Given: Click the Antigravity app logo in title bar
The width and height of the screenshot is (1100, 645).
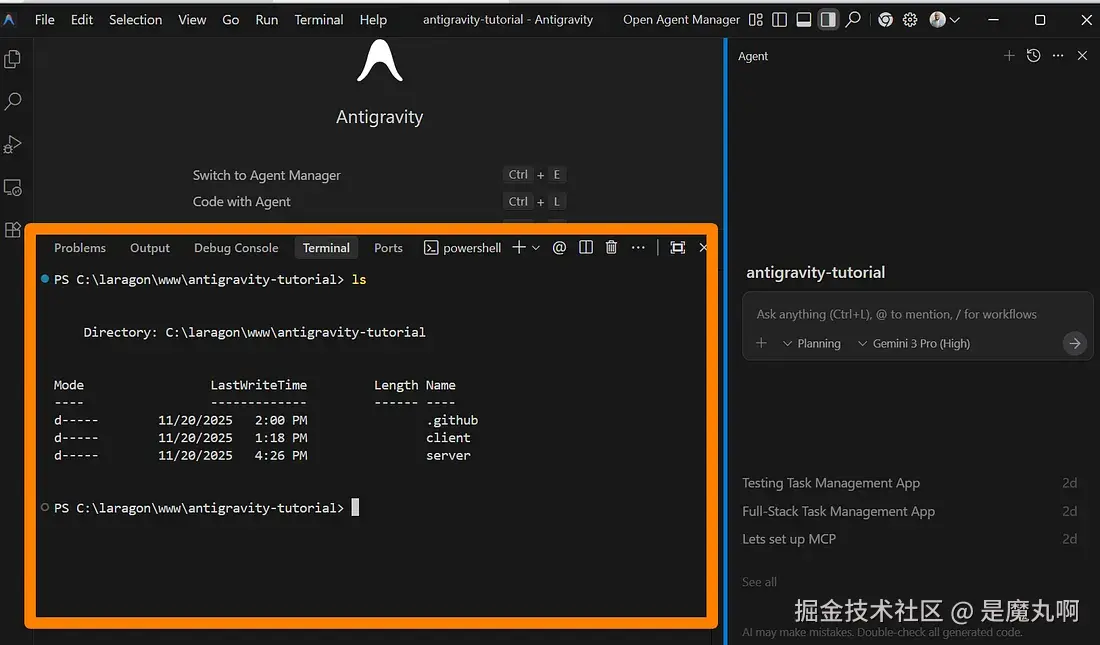Looking at the screenshot, I should point(9,20).
